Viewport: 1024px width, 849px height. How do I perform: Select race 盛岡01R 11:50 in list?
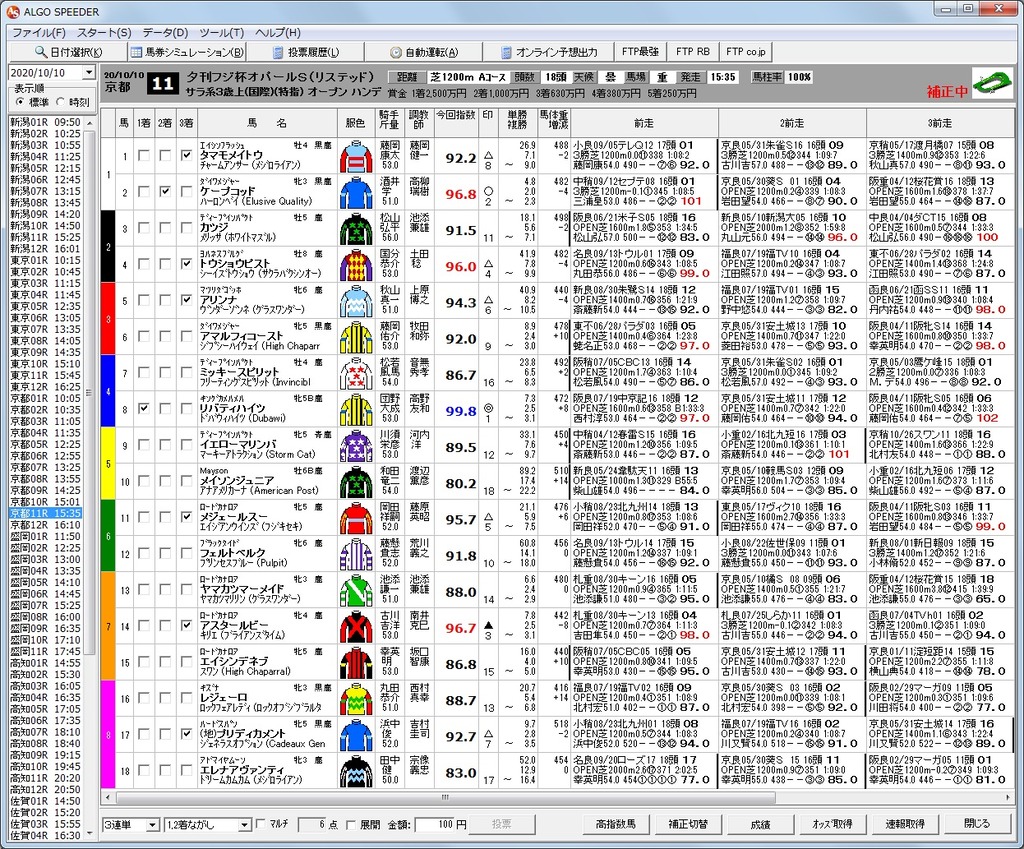tap(45, 537)
